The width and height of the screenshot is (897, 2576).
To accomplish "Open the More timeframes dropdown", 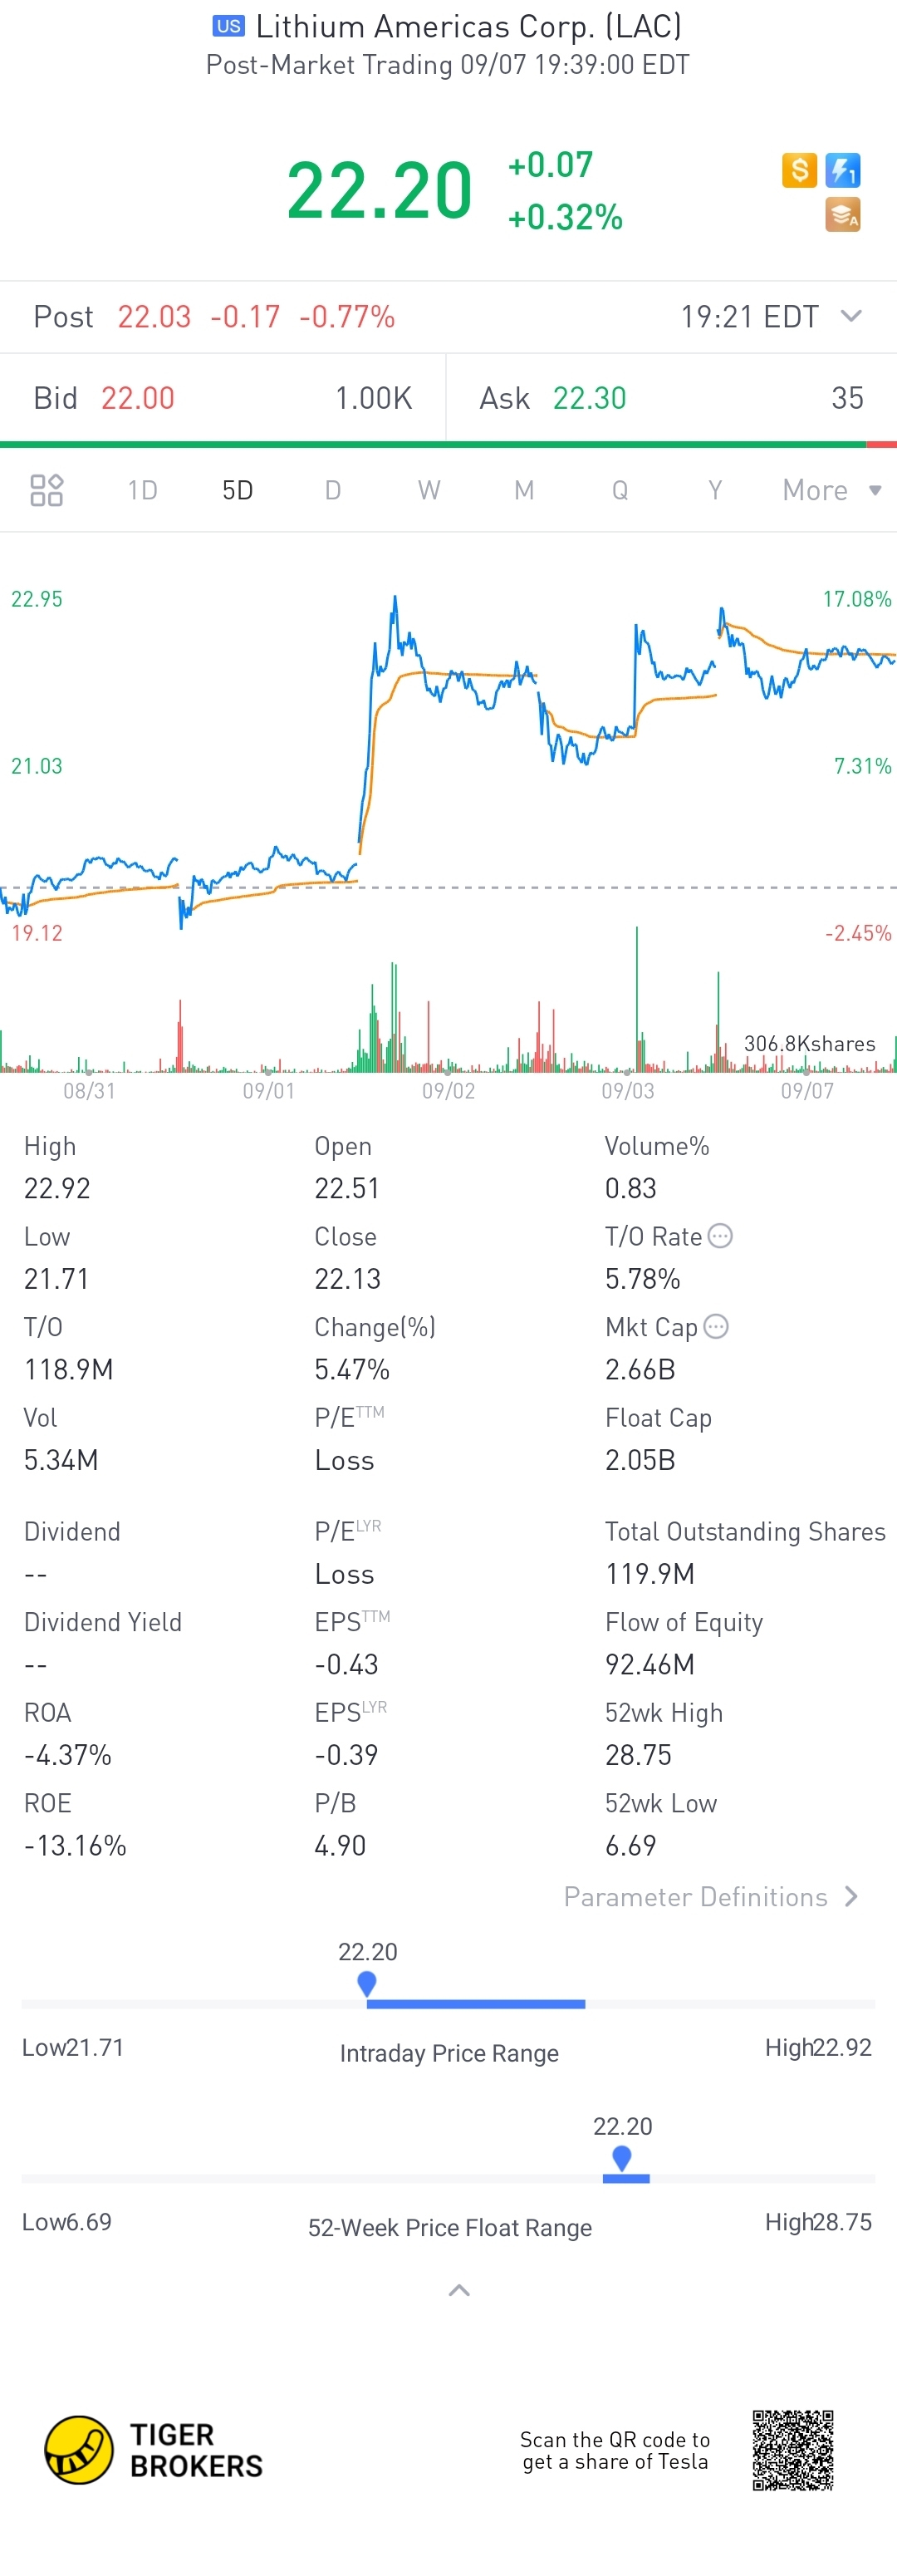I will [831, 490].
